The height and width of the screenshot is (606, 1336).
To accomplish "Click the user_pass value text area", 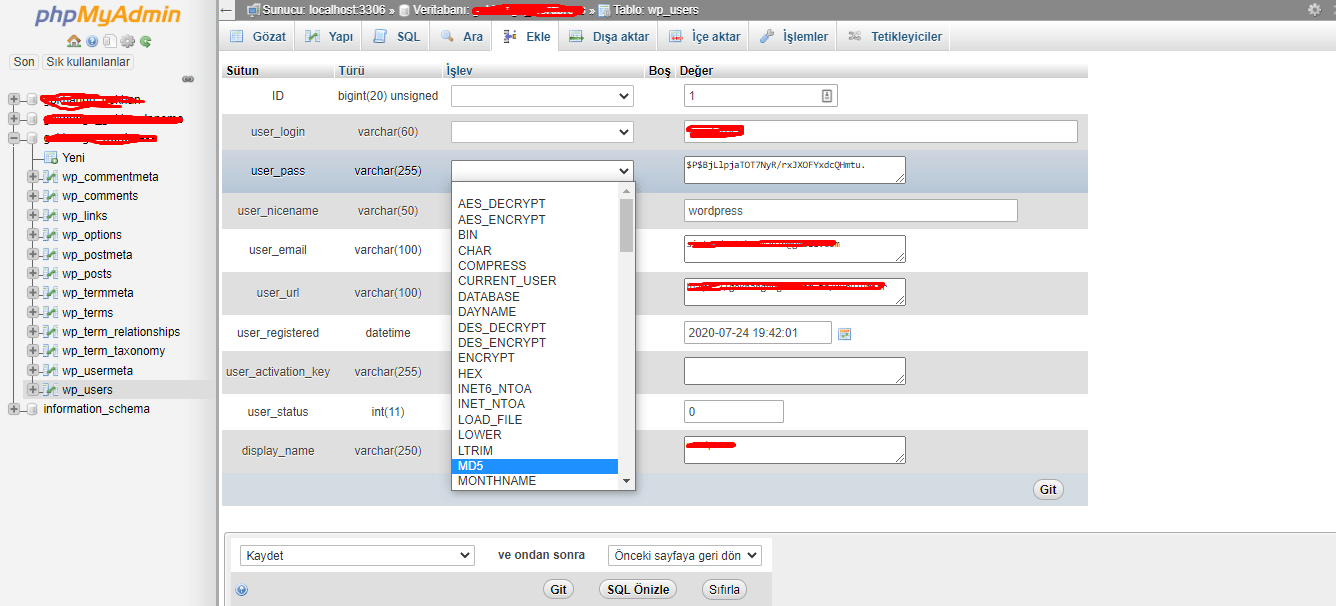I will pyautogui.click(x=795, y=170).
